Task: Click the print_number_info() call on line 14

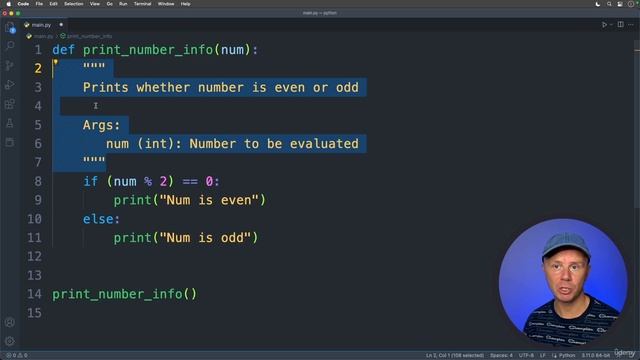Action: pyautogui.click(x=124, y=294)
